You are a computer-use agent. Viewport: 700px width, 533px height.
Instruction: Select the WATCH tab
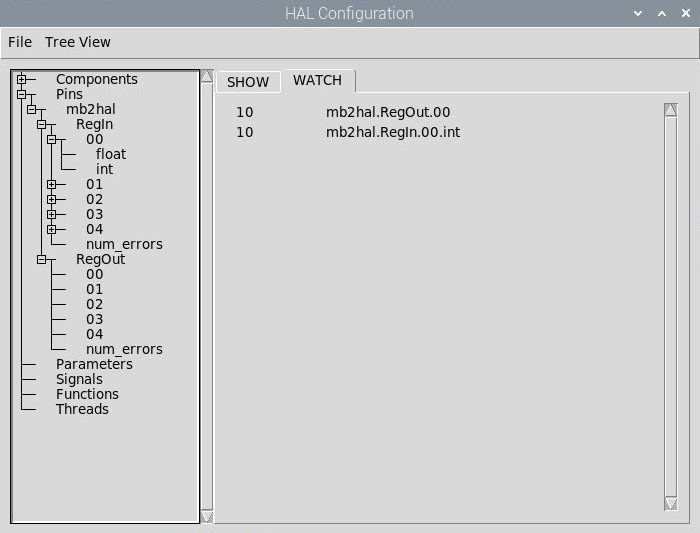[x=317, y=81]
